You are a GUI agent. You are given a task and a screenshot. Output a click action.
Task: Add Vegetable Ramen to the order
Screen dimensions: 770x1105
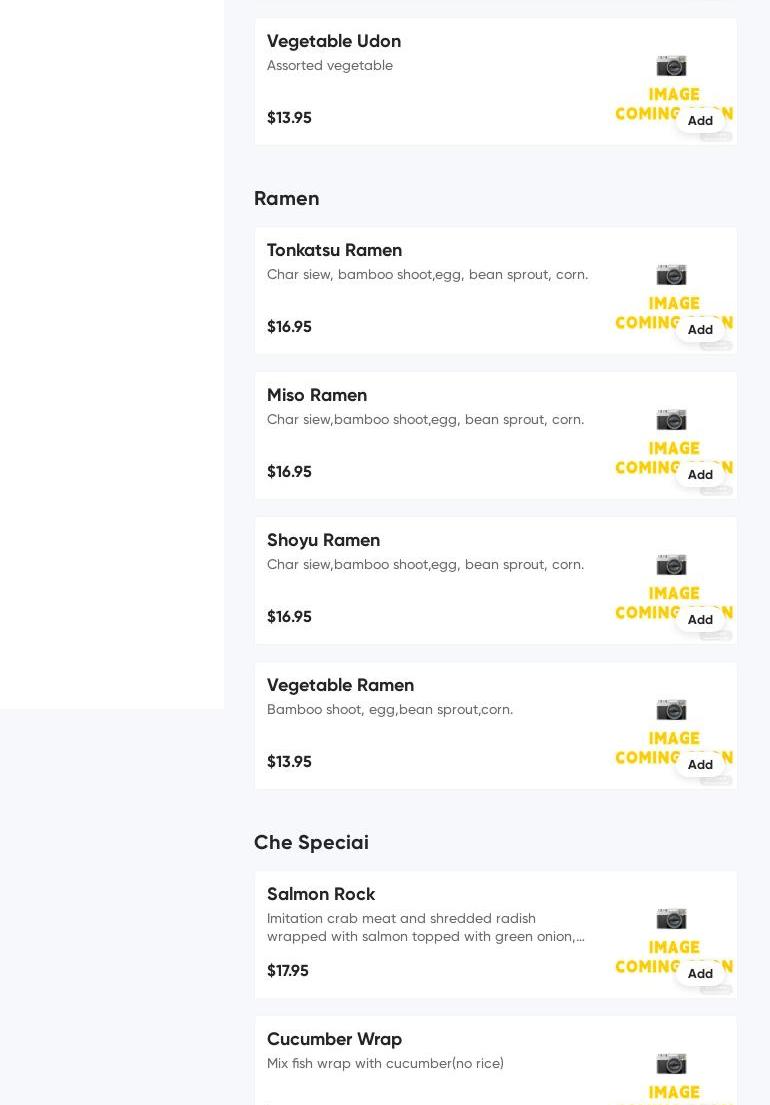[700, 765]
